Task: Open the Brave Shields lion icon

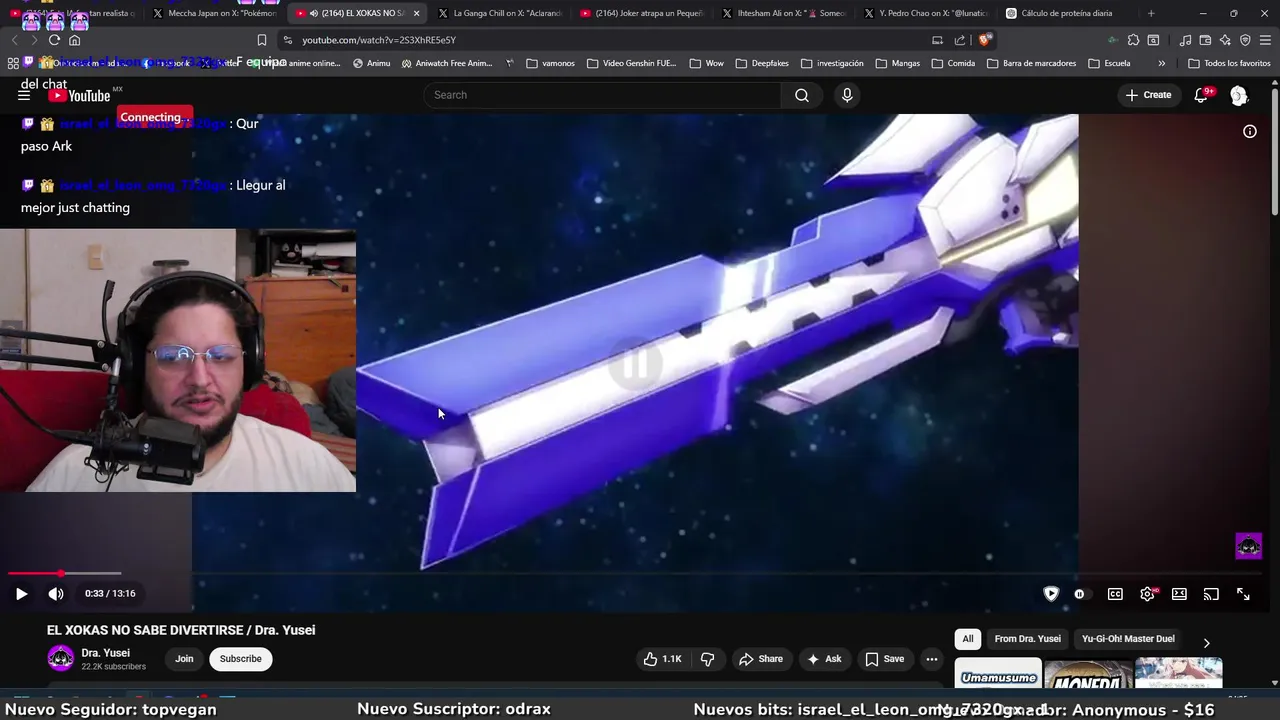Action: pyautogui.click(x=985, y=40)
